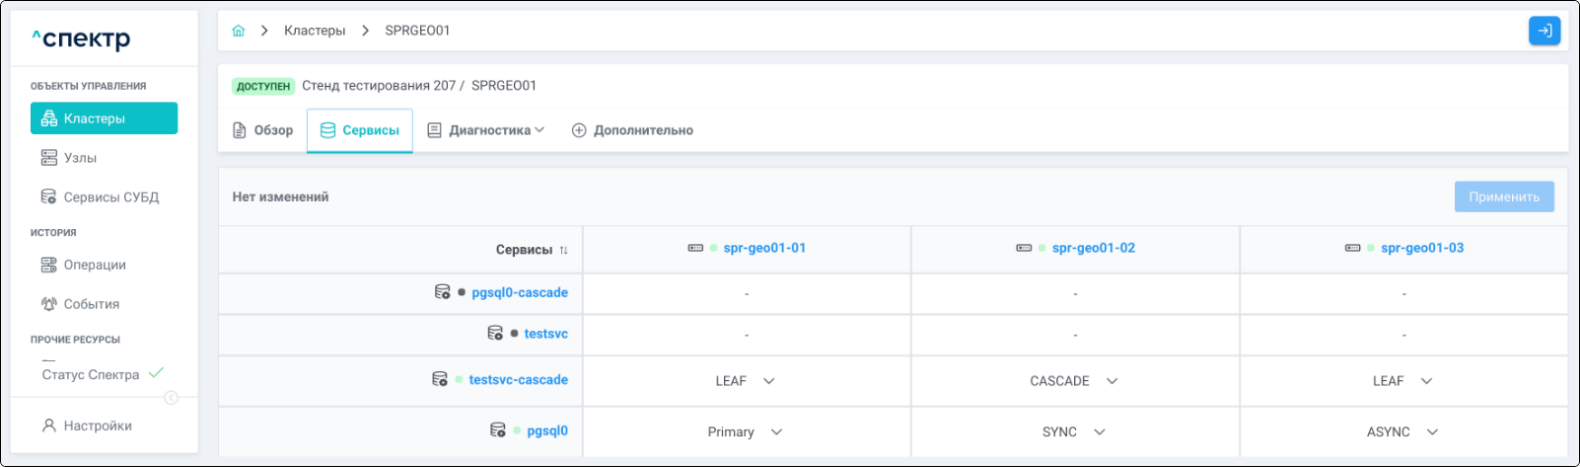Open the Диагностика tab menu
This screenshot has height=467, width=1580.
486,131
